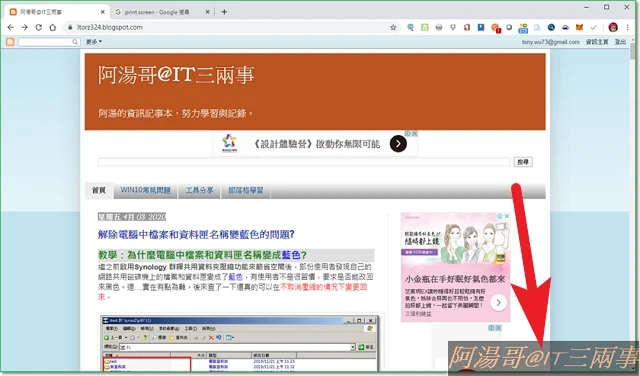
Task: Click the 搜尋 button beside the blog search box
Action: click(x=523, y=162)
